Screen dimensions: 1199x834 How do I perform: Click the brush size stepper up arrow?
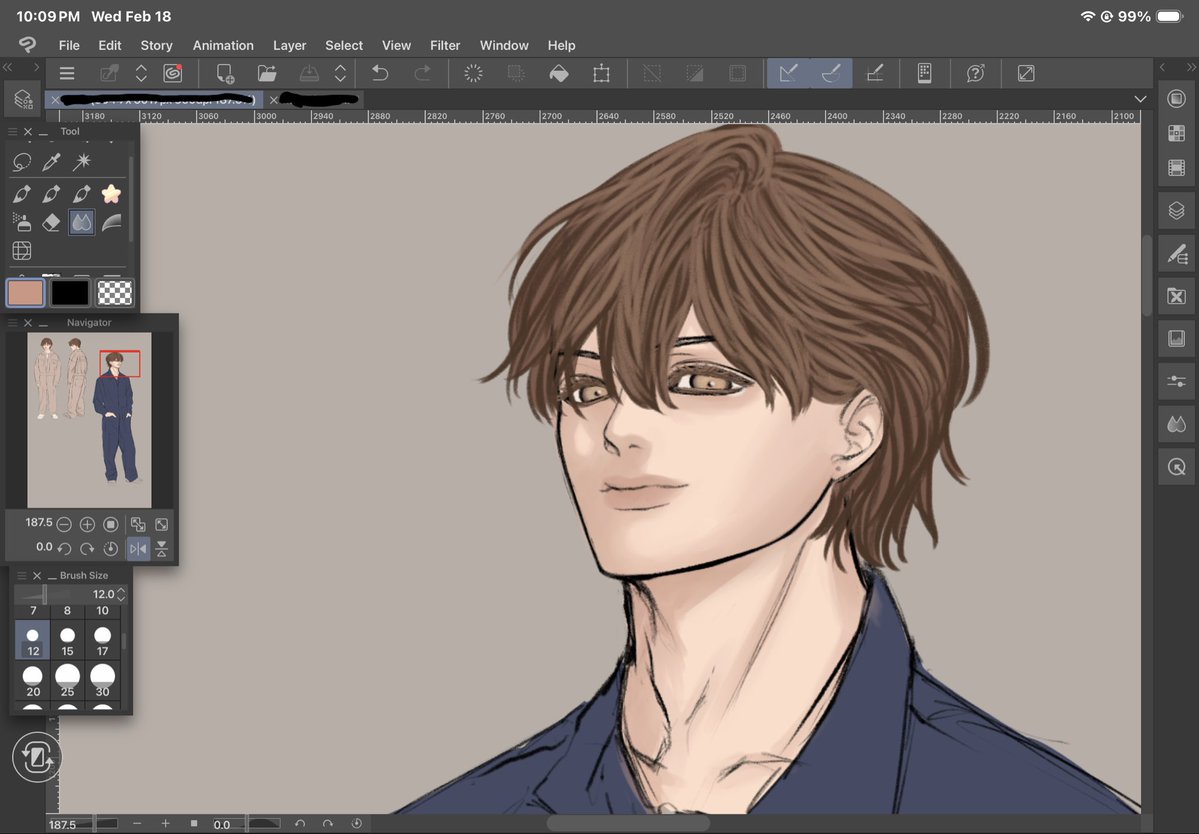tap(121, 589)
